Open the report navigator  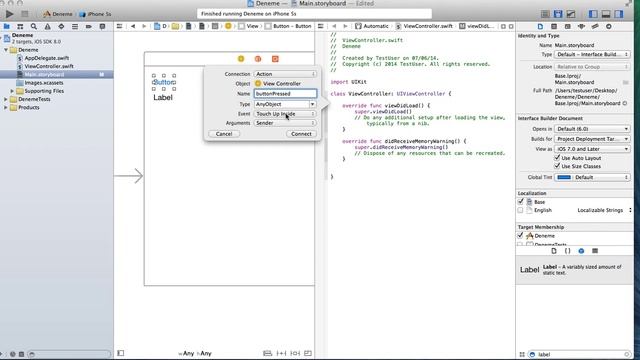coord(102,27)
